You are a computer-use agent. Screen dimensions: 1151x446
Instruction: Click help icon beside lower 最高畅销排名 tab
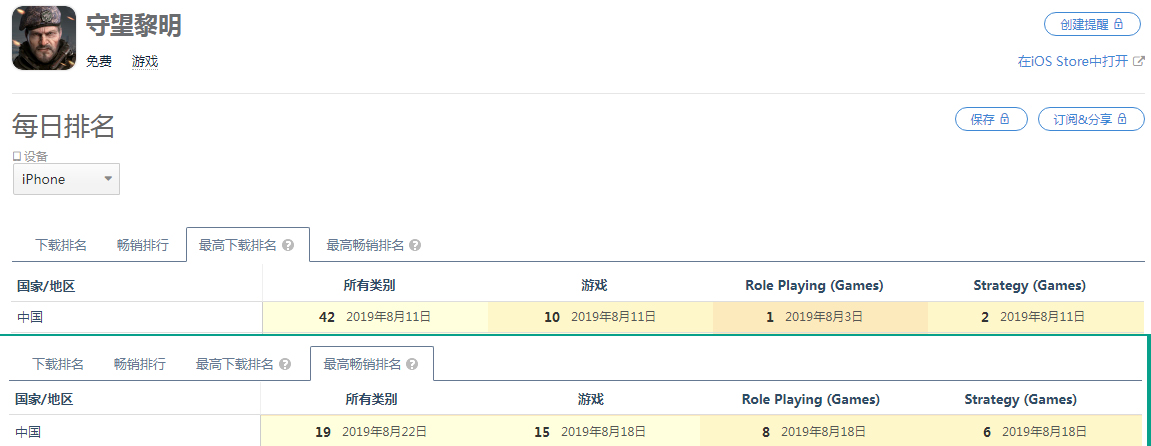pos(412,365)
